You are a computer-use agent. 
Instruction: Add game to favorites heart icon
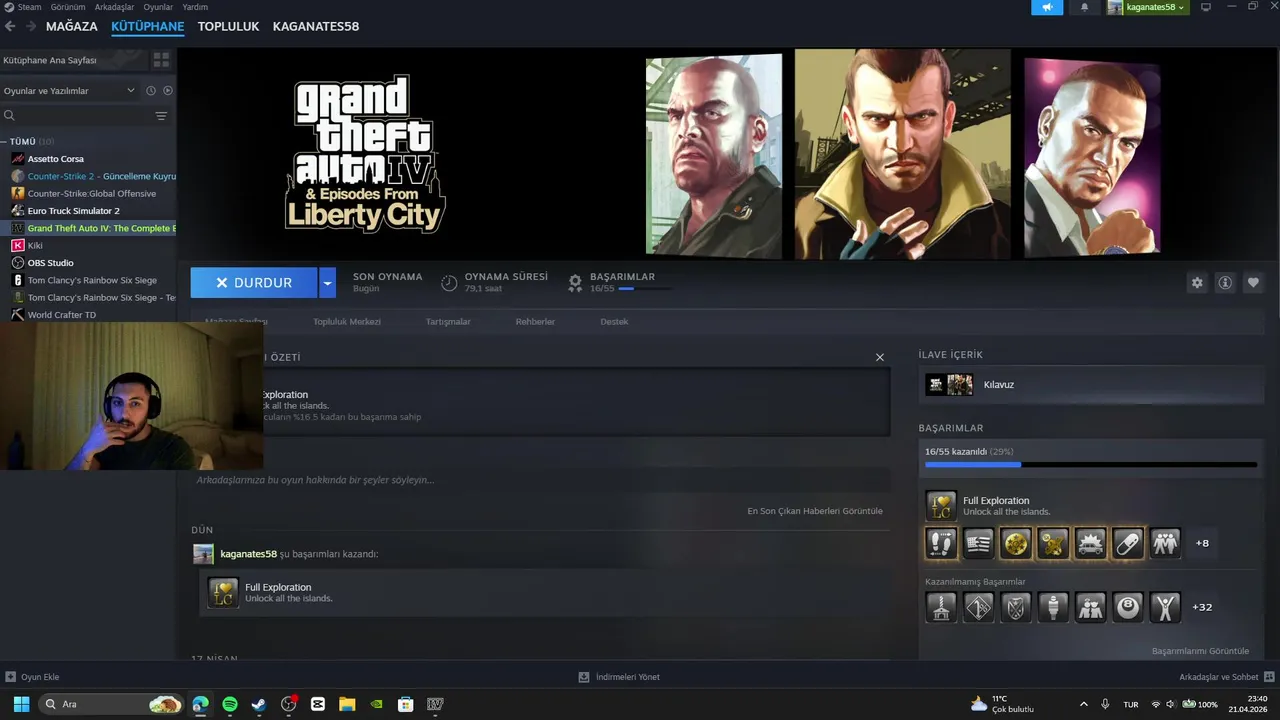click(x=1253, y=283)
